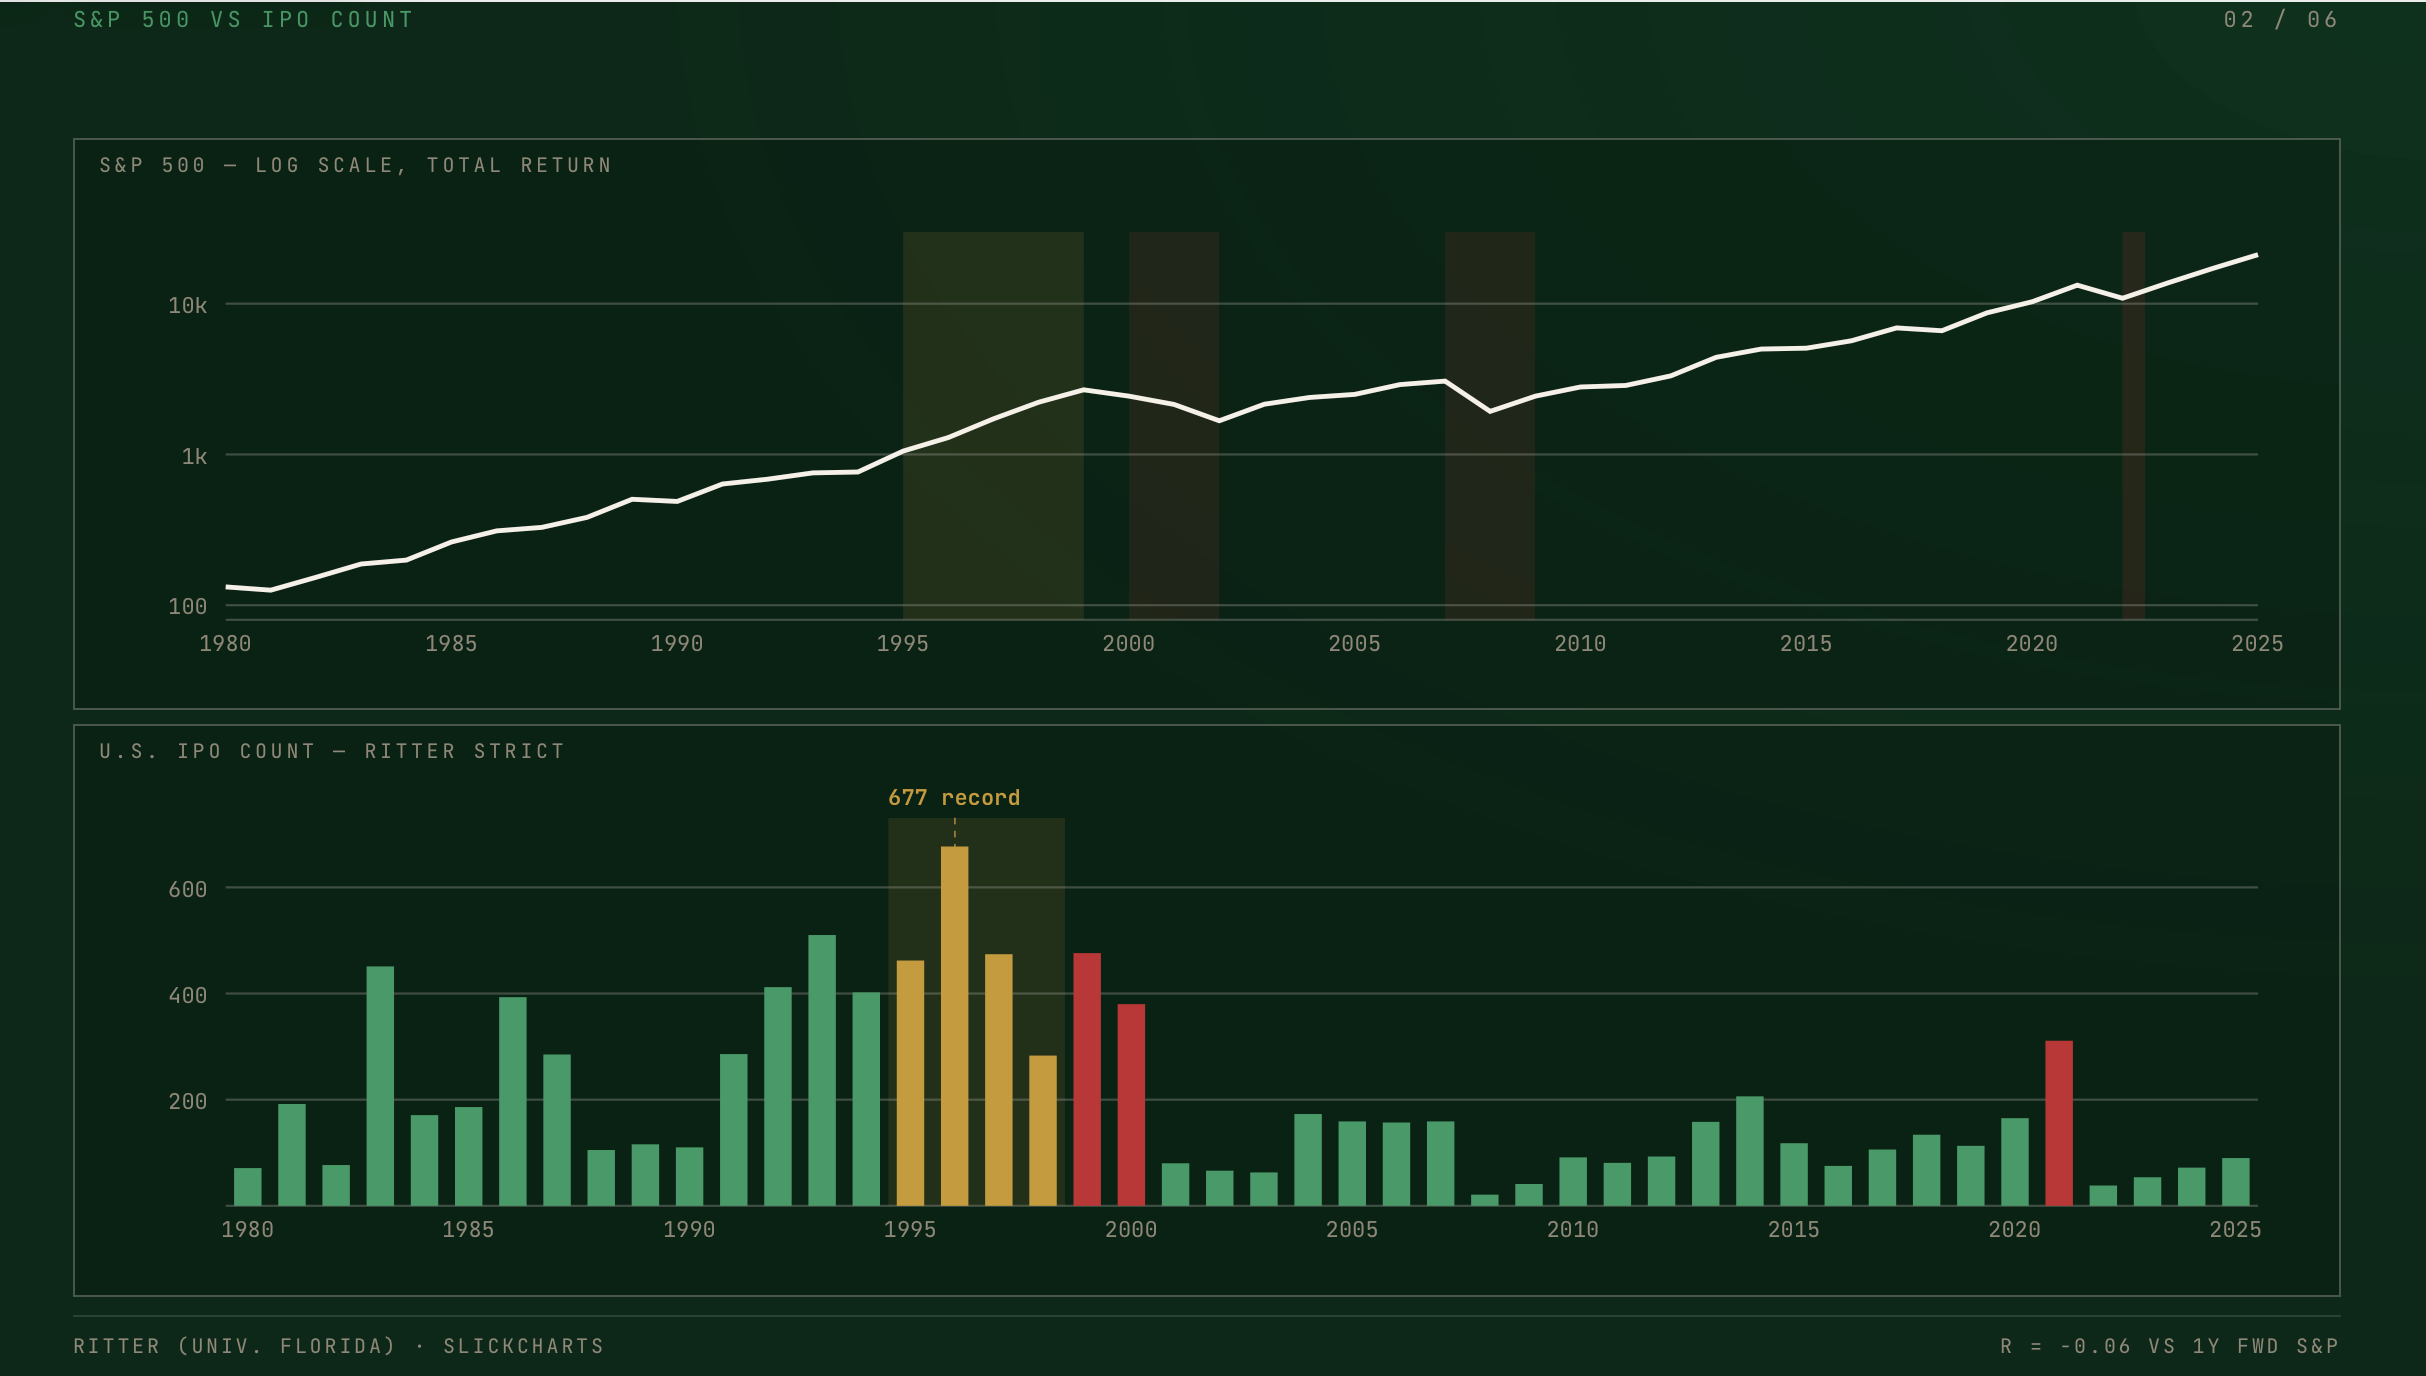Click the 10k y-axis label
Image resolution: width=2426 pixels, height=1376 pixels.
coord(187,305)
